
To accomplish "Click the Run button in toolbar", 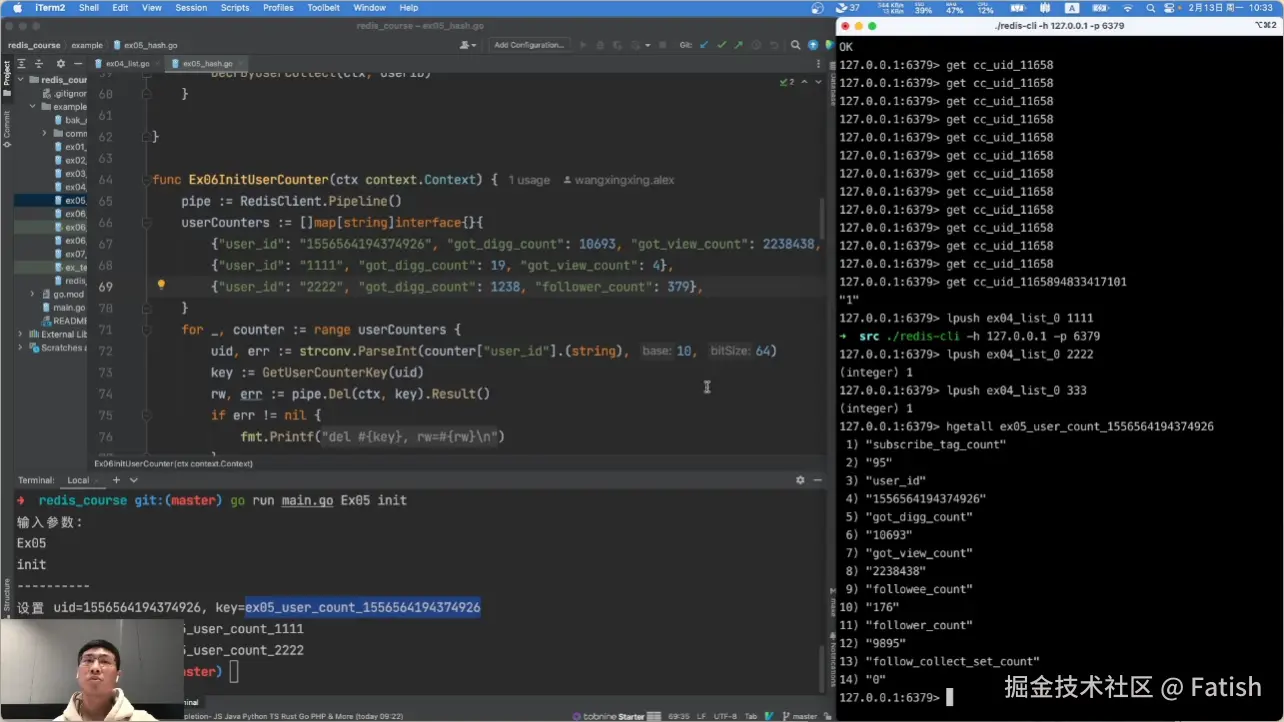I will tap(584, 45).
